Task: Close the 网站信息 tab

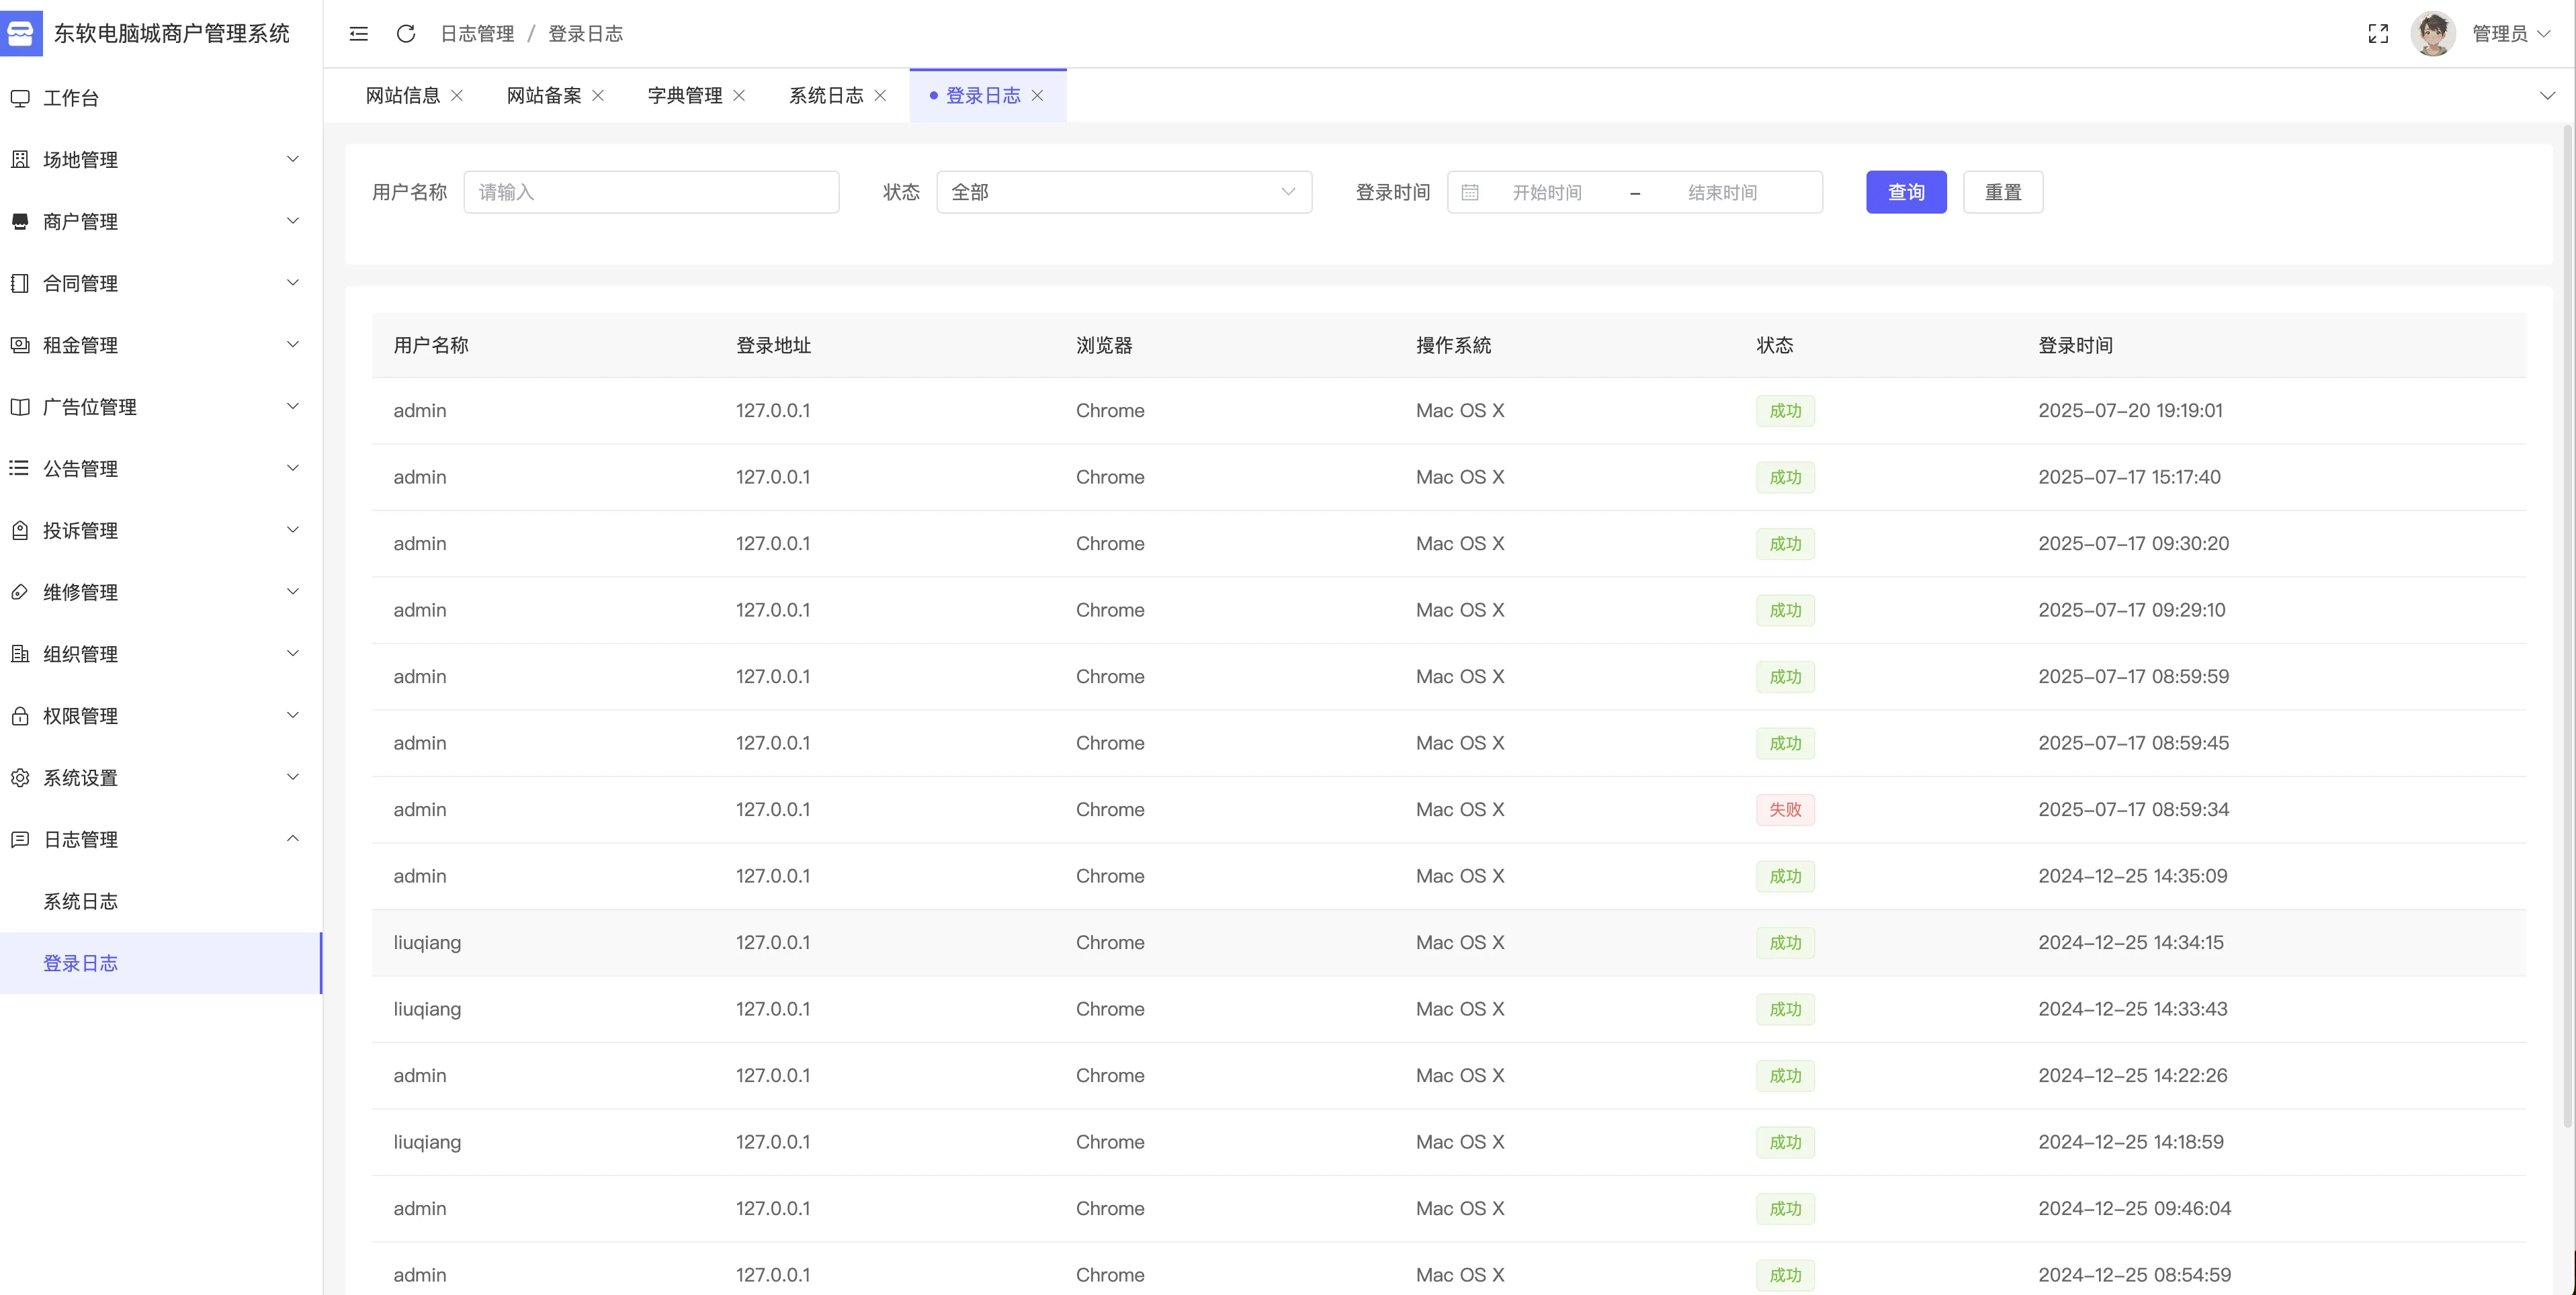Action: click(x=457, y=95)
